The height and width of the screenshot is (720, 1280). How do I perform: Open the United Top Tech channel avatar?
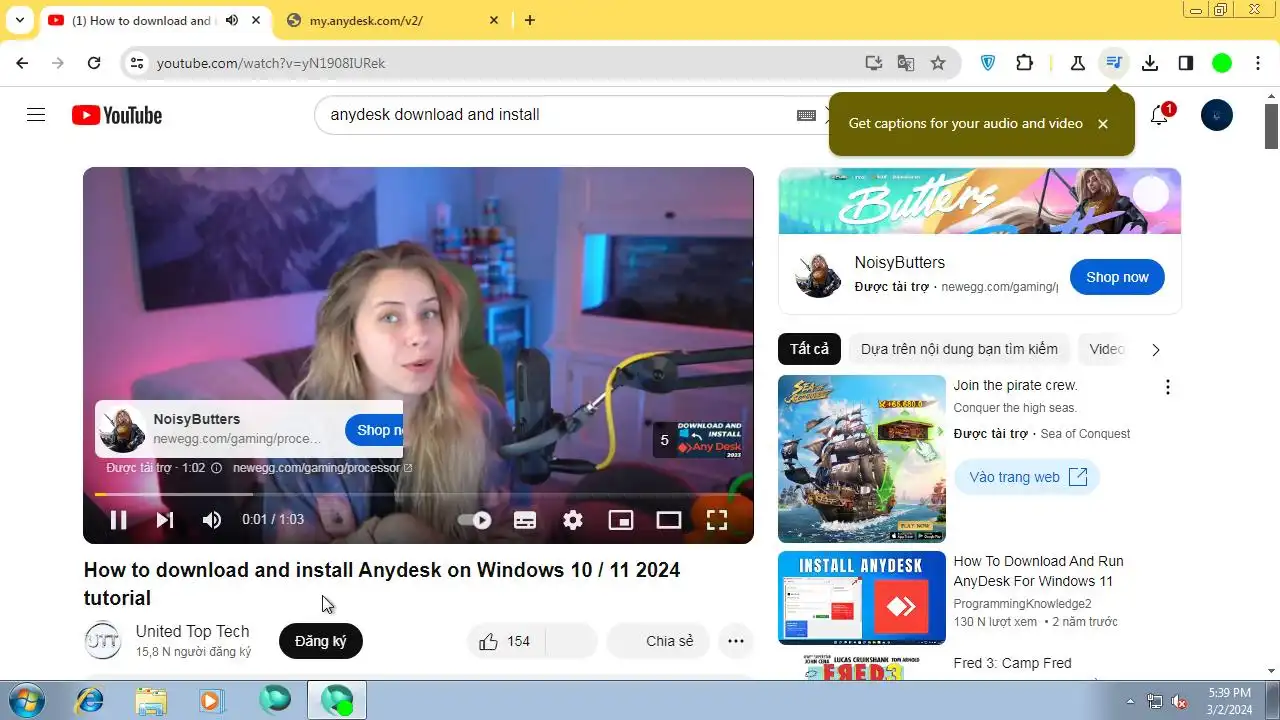103,641
